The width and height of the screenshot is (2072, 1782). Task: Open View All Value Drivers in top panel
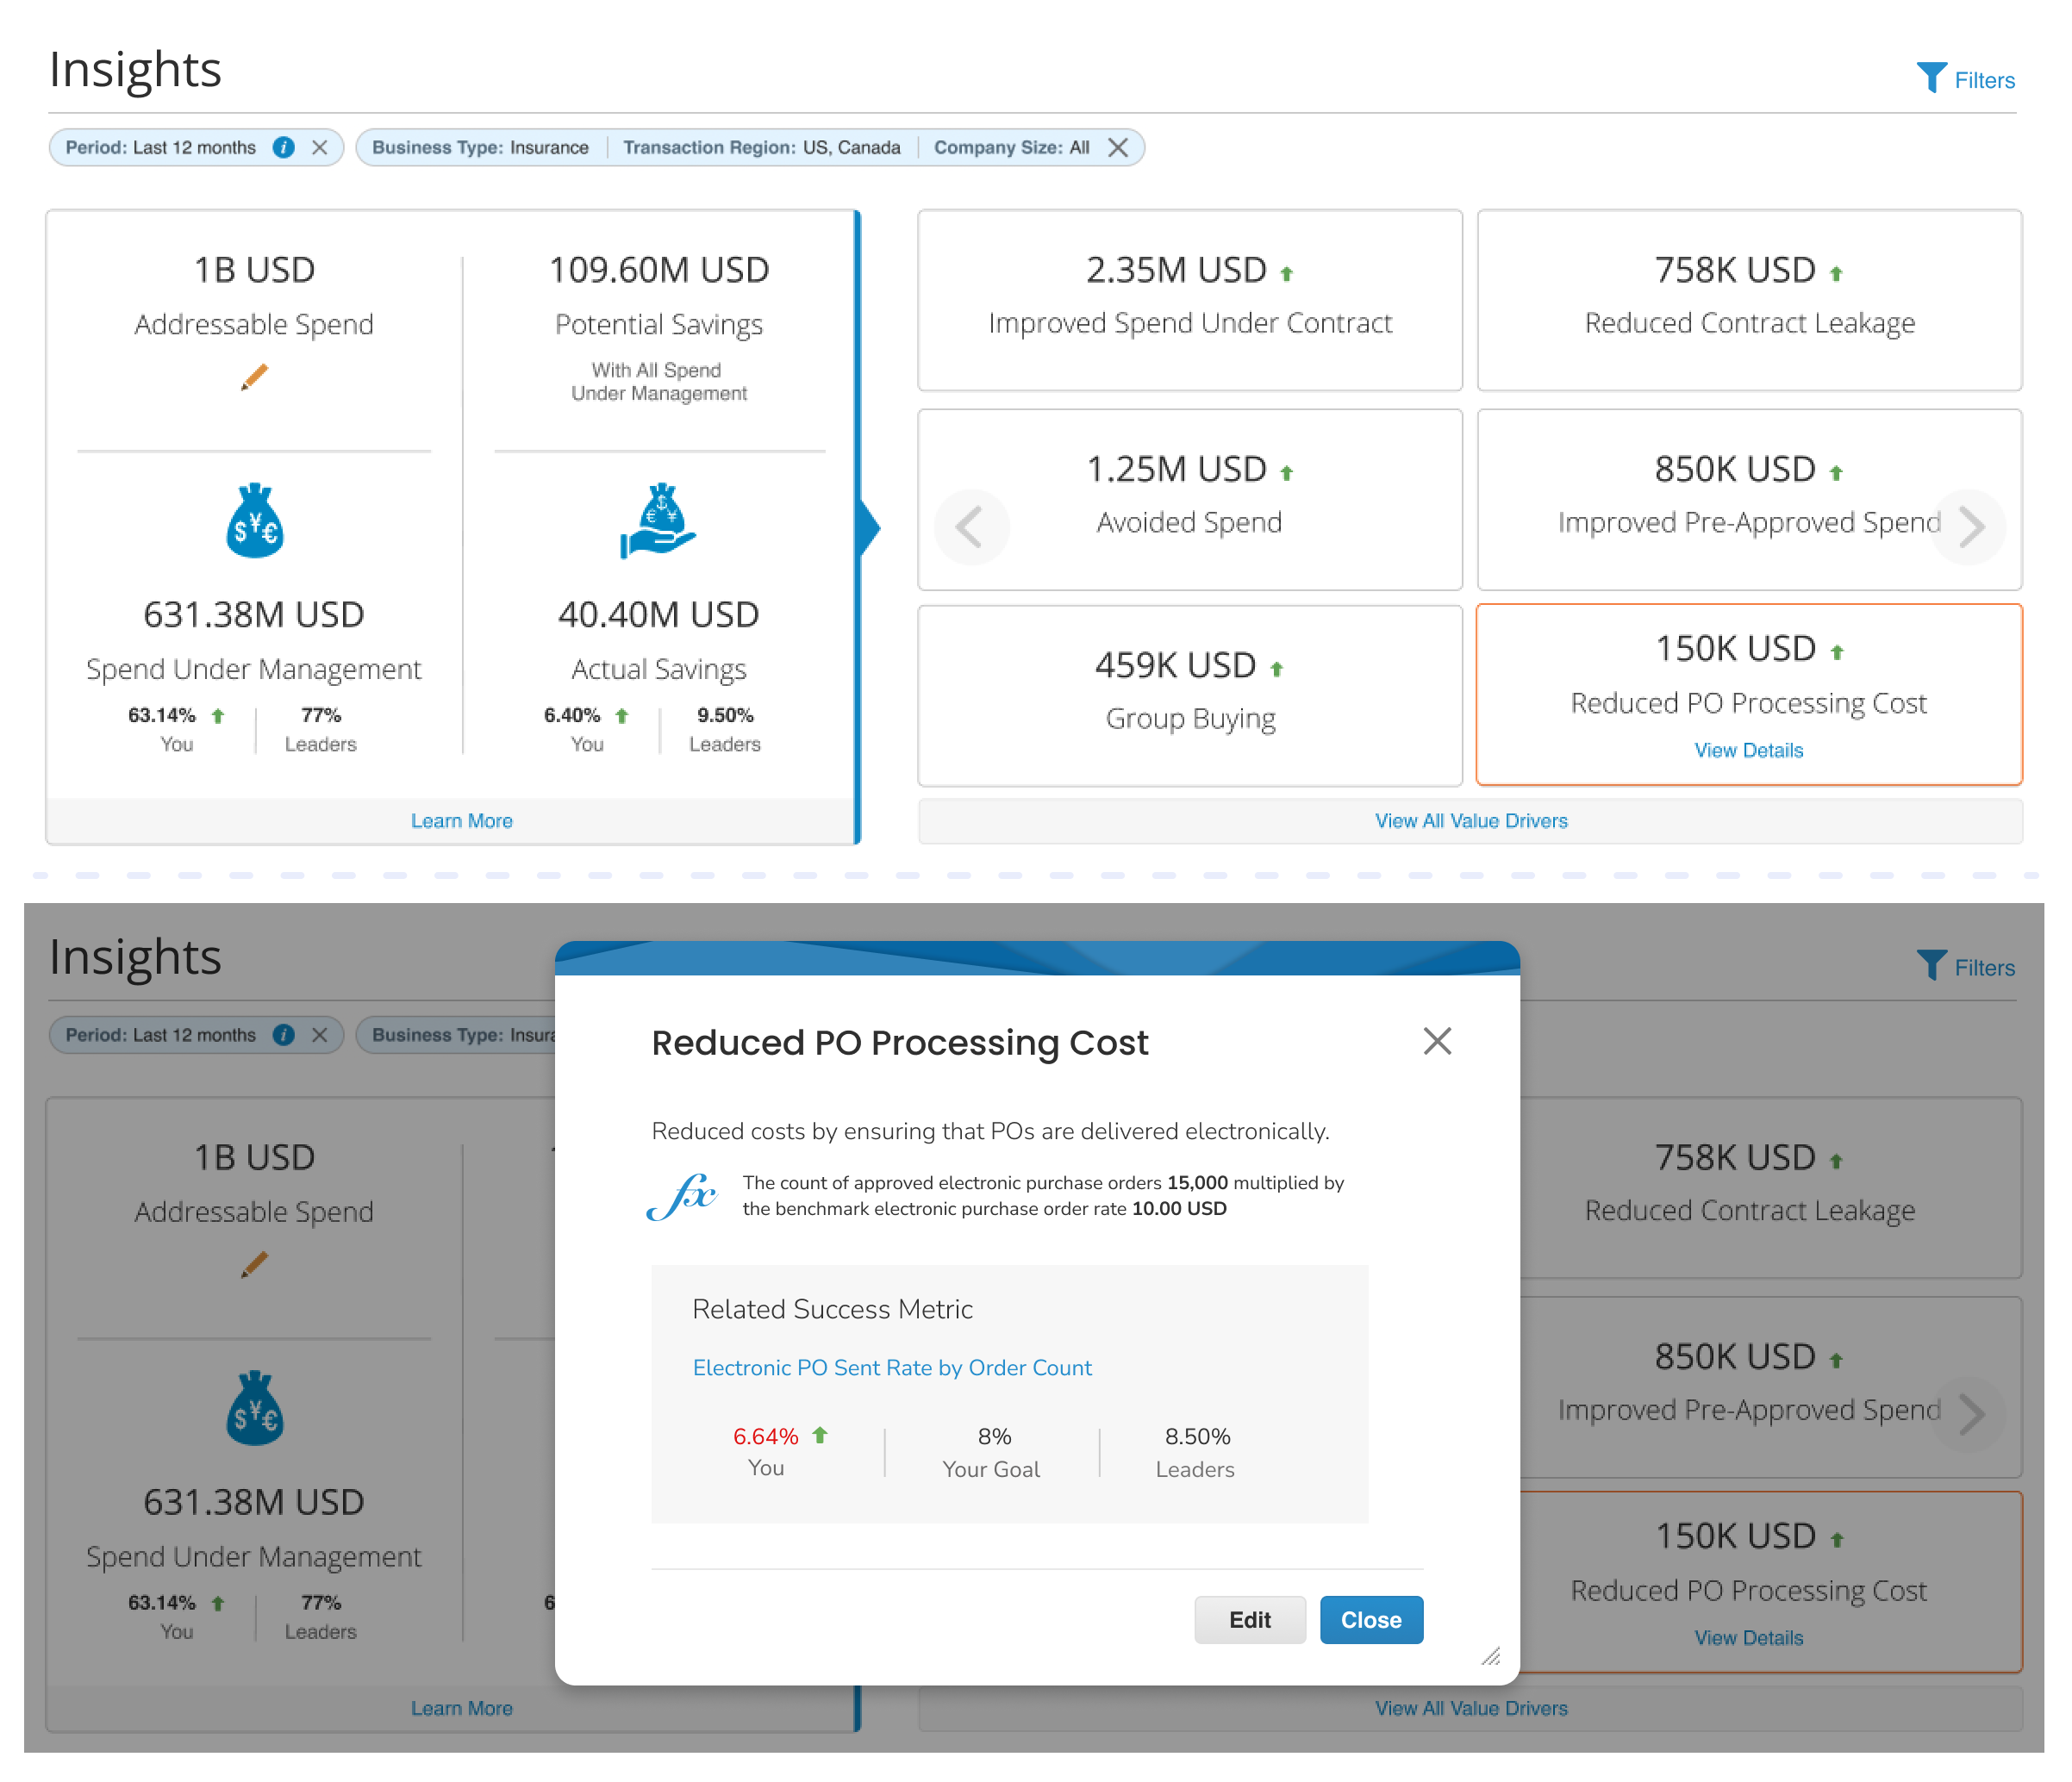(1470, 820)
